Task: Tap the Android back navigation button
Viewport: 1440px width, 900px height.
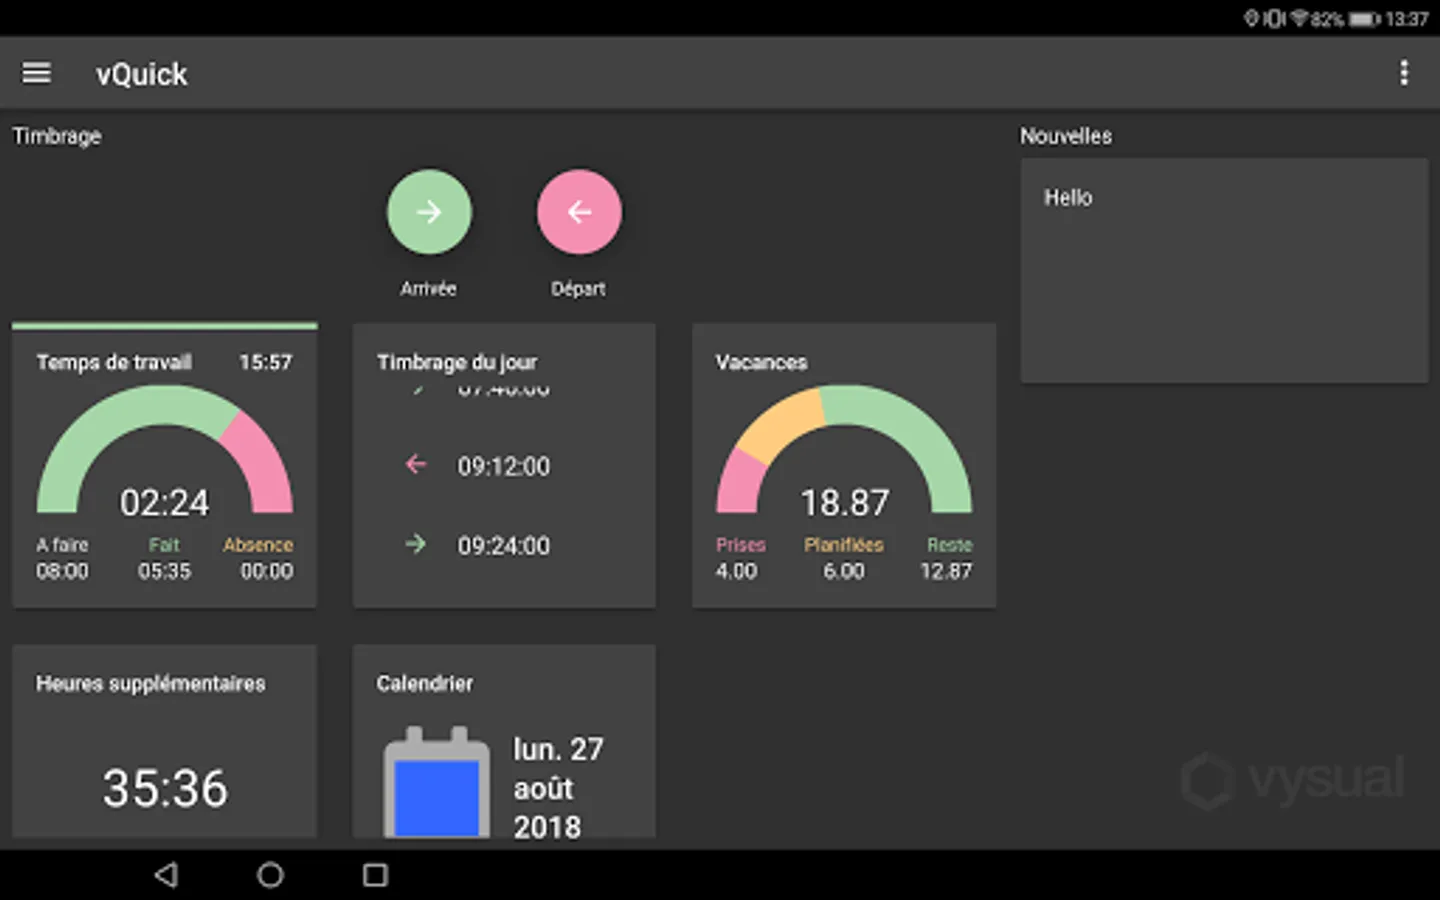Action: pos(166,875)
